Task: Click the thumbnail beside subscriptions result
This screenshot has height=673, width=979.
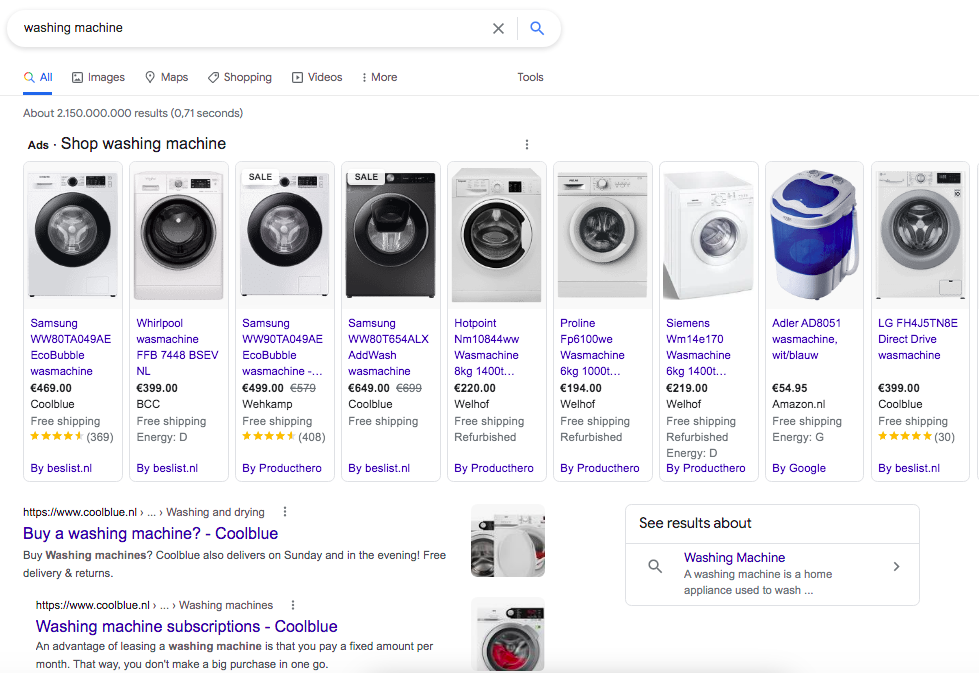Action: coord(508,634)
